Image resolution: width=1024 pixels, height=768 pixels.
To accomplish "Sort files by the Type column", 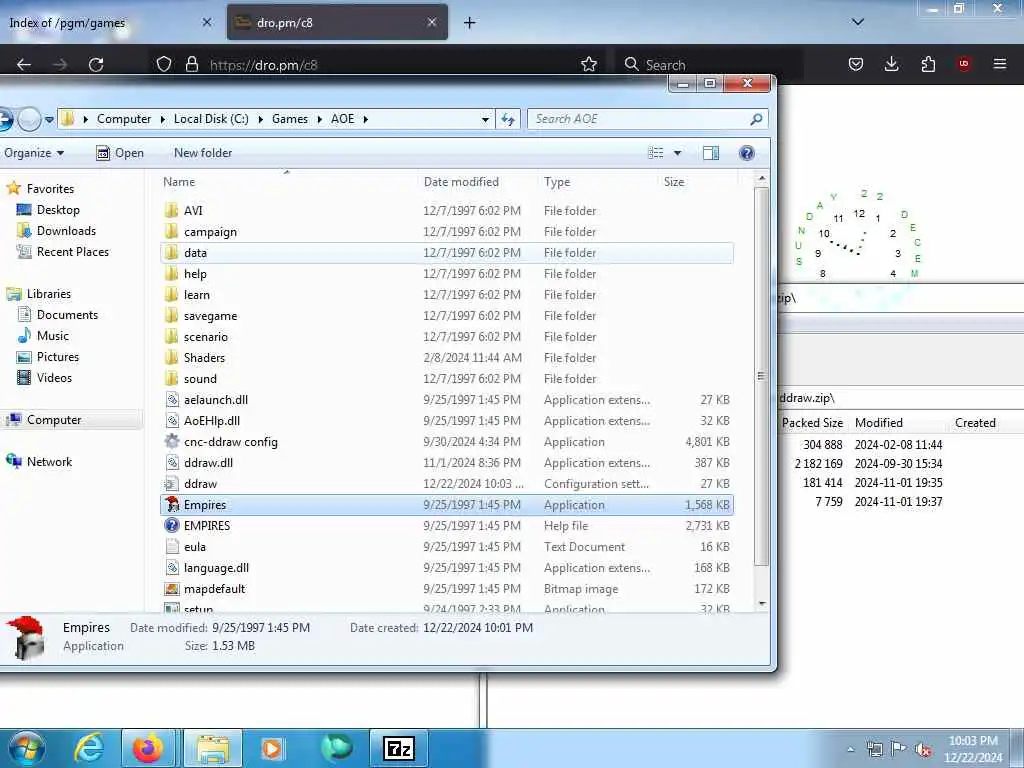I will tap(599, 182).
